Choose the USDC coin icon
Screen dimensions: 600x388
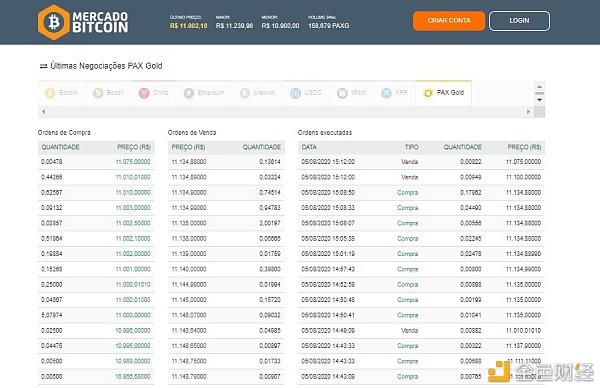[295, 93]
